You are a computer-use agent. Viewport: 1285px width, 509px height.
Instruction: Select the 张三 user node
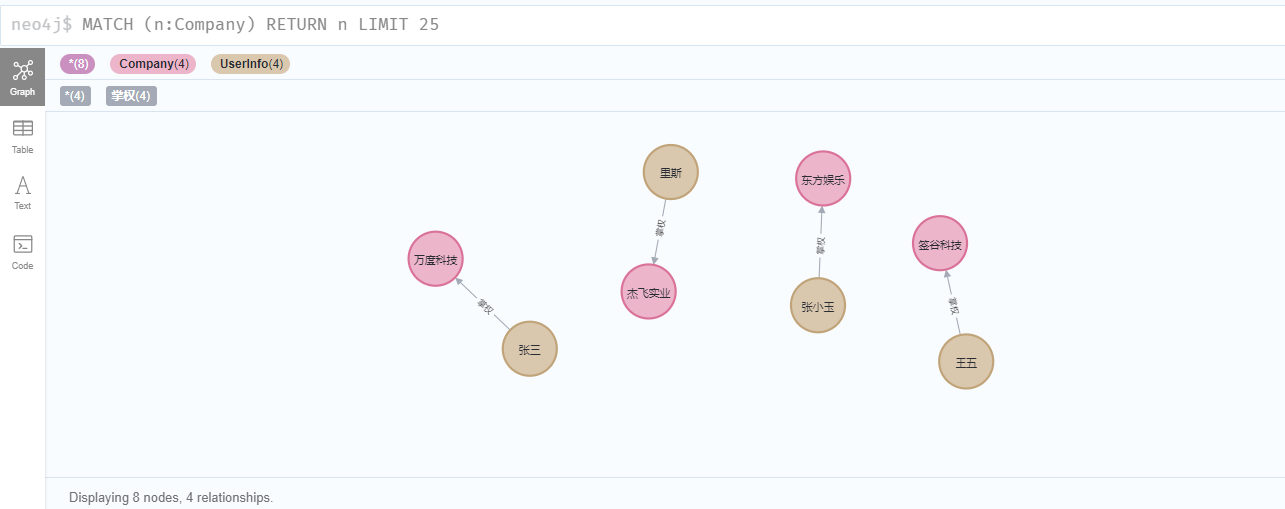pyautogui.click(x=529, y=349)
